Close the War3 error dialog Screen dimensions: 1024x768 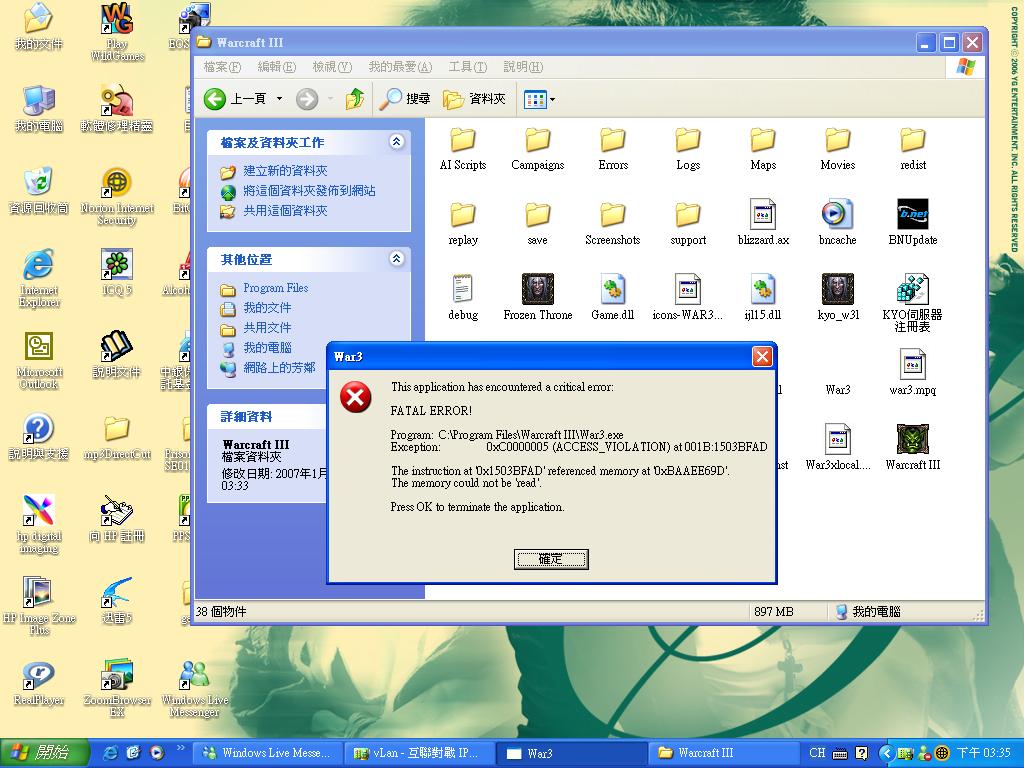pyautogui.click(x=761, y=356)
